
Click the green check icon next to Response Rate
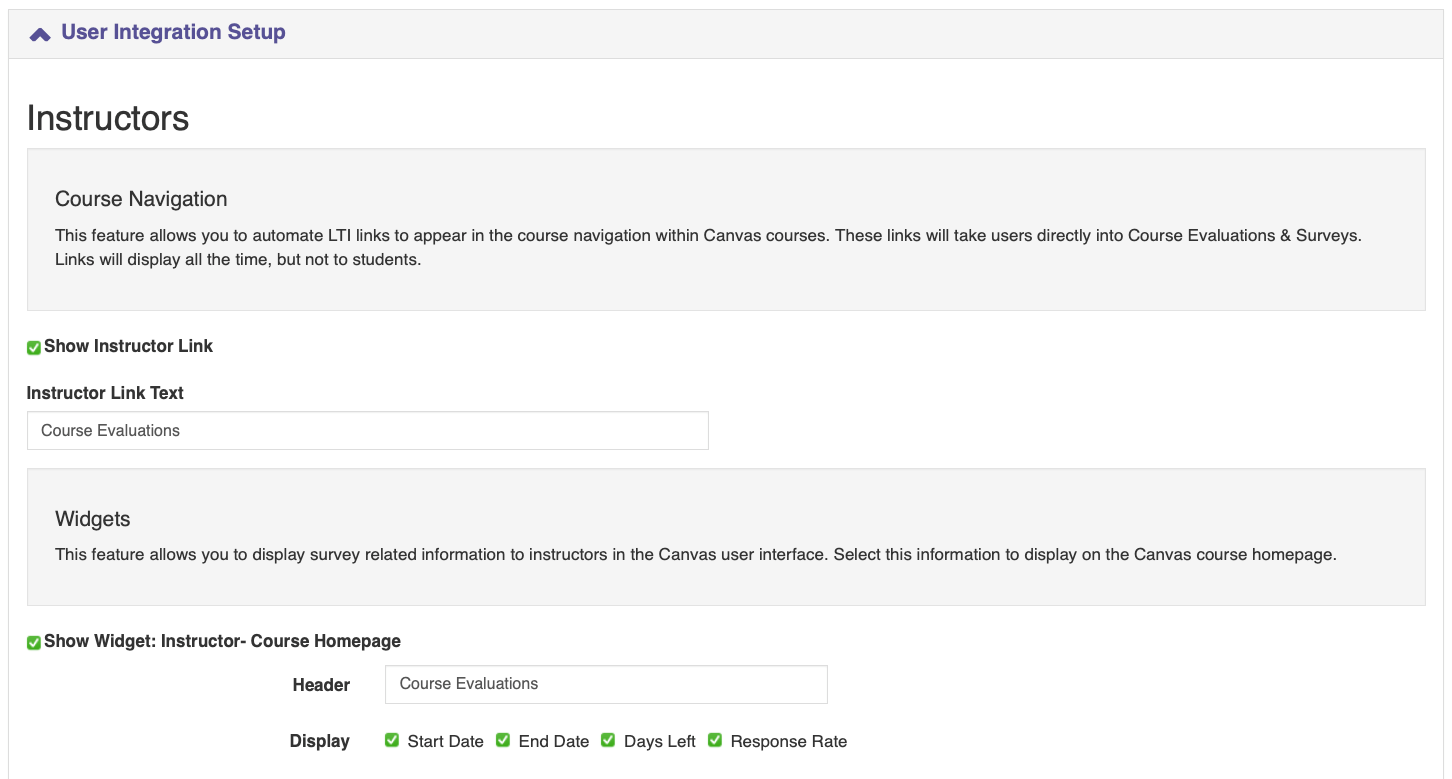pos(715,740)
